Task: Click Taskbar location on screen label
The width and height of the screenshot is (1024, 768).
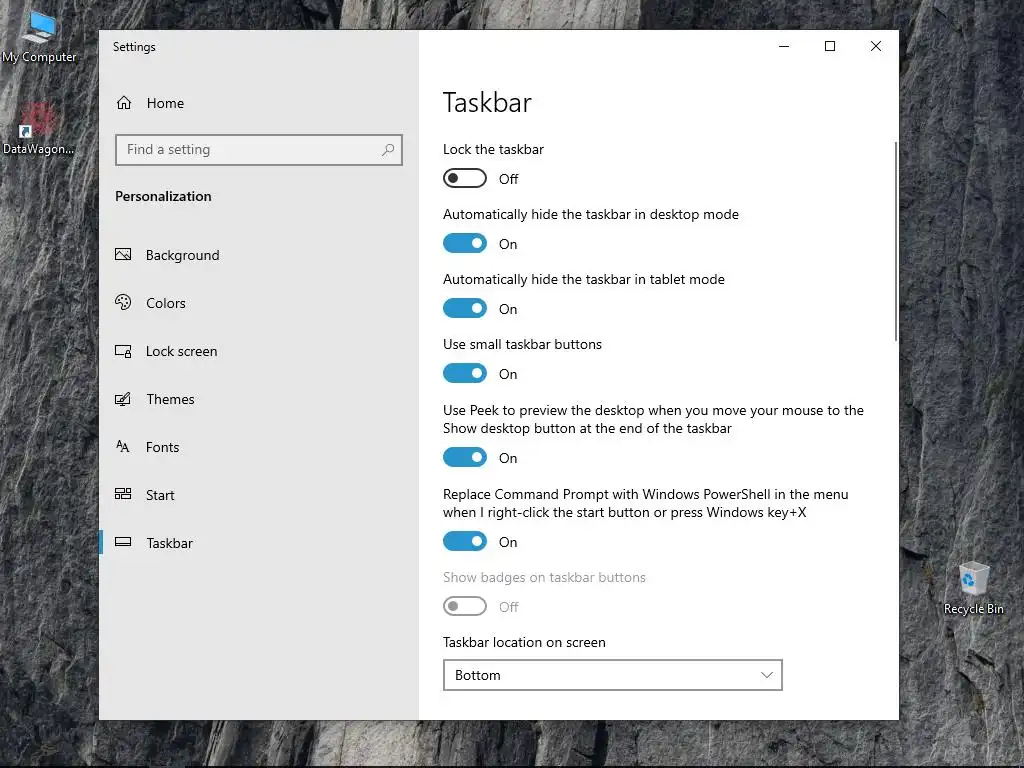Action: pos(524,643)
